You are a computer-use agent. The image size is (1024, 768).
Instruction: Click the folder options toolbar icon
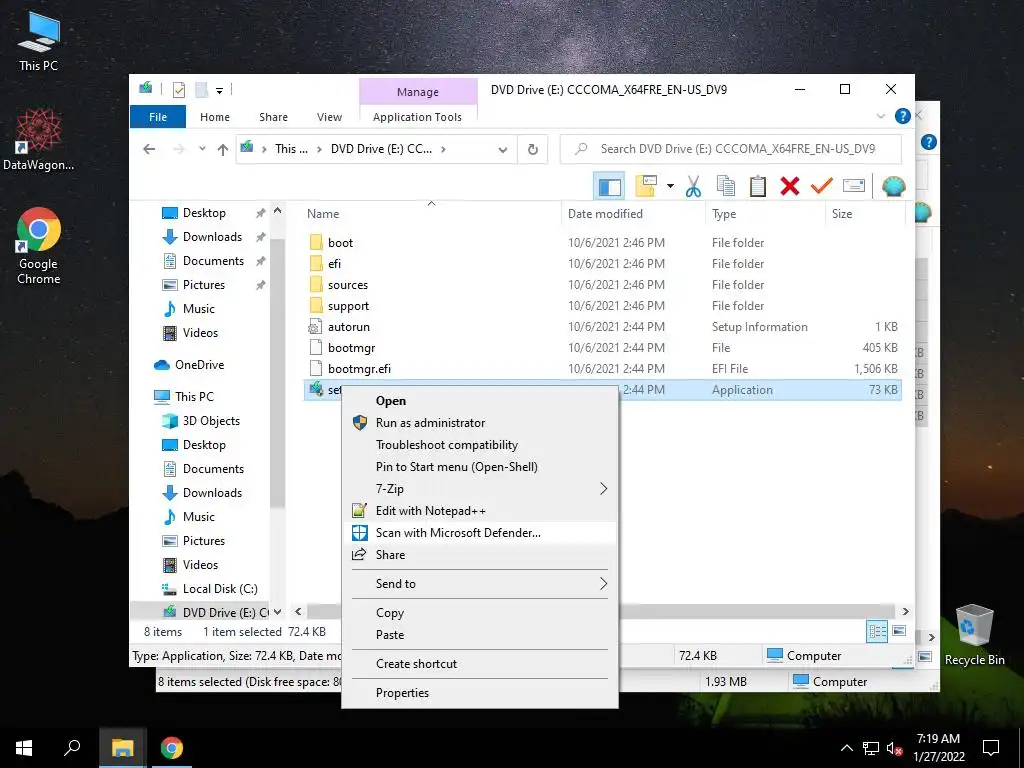pyautogui.click(x=646, y=186)
